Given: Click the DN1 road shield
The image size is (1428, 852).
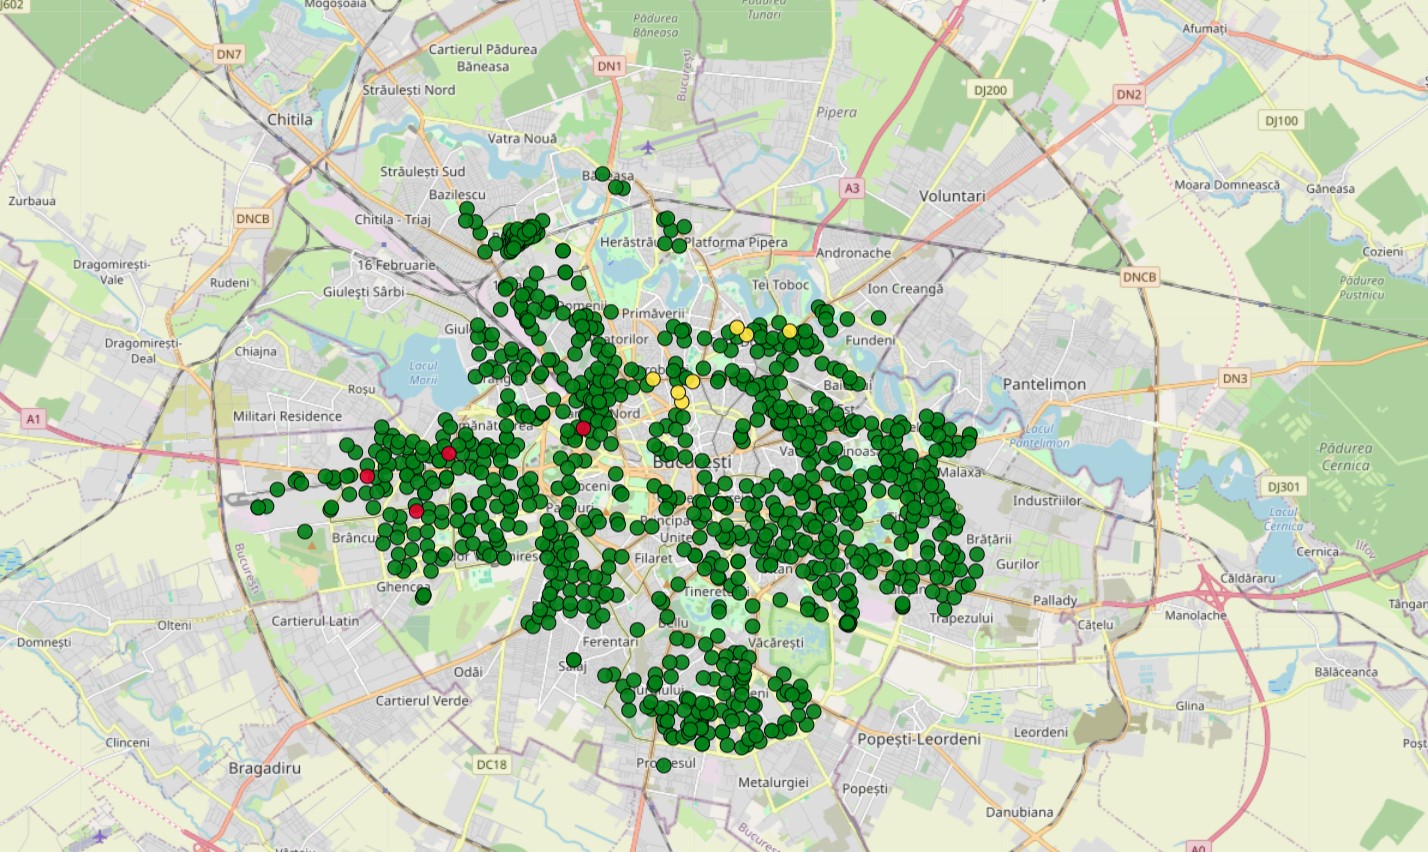Looking at the screenshot, I should point(609,66).
